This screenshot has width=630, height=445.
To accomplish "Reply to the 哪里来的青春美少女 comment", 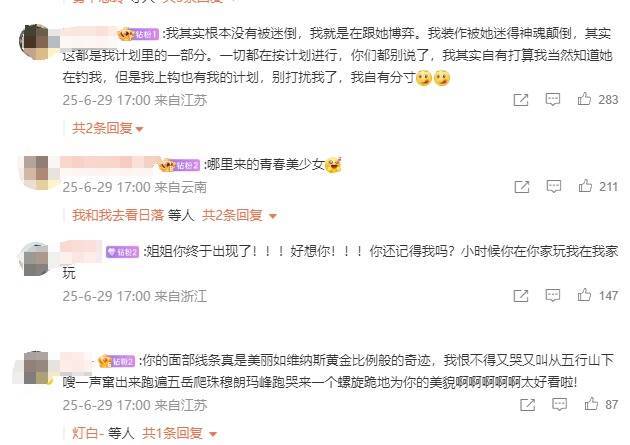I will click(x=554, y=186).
